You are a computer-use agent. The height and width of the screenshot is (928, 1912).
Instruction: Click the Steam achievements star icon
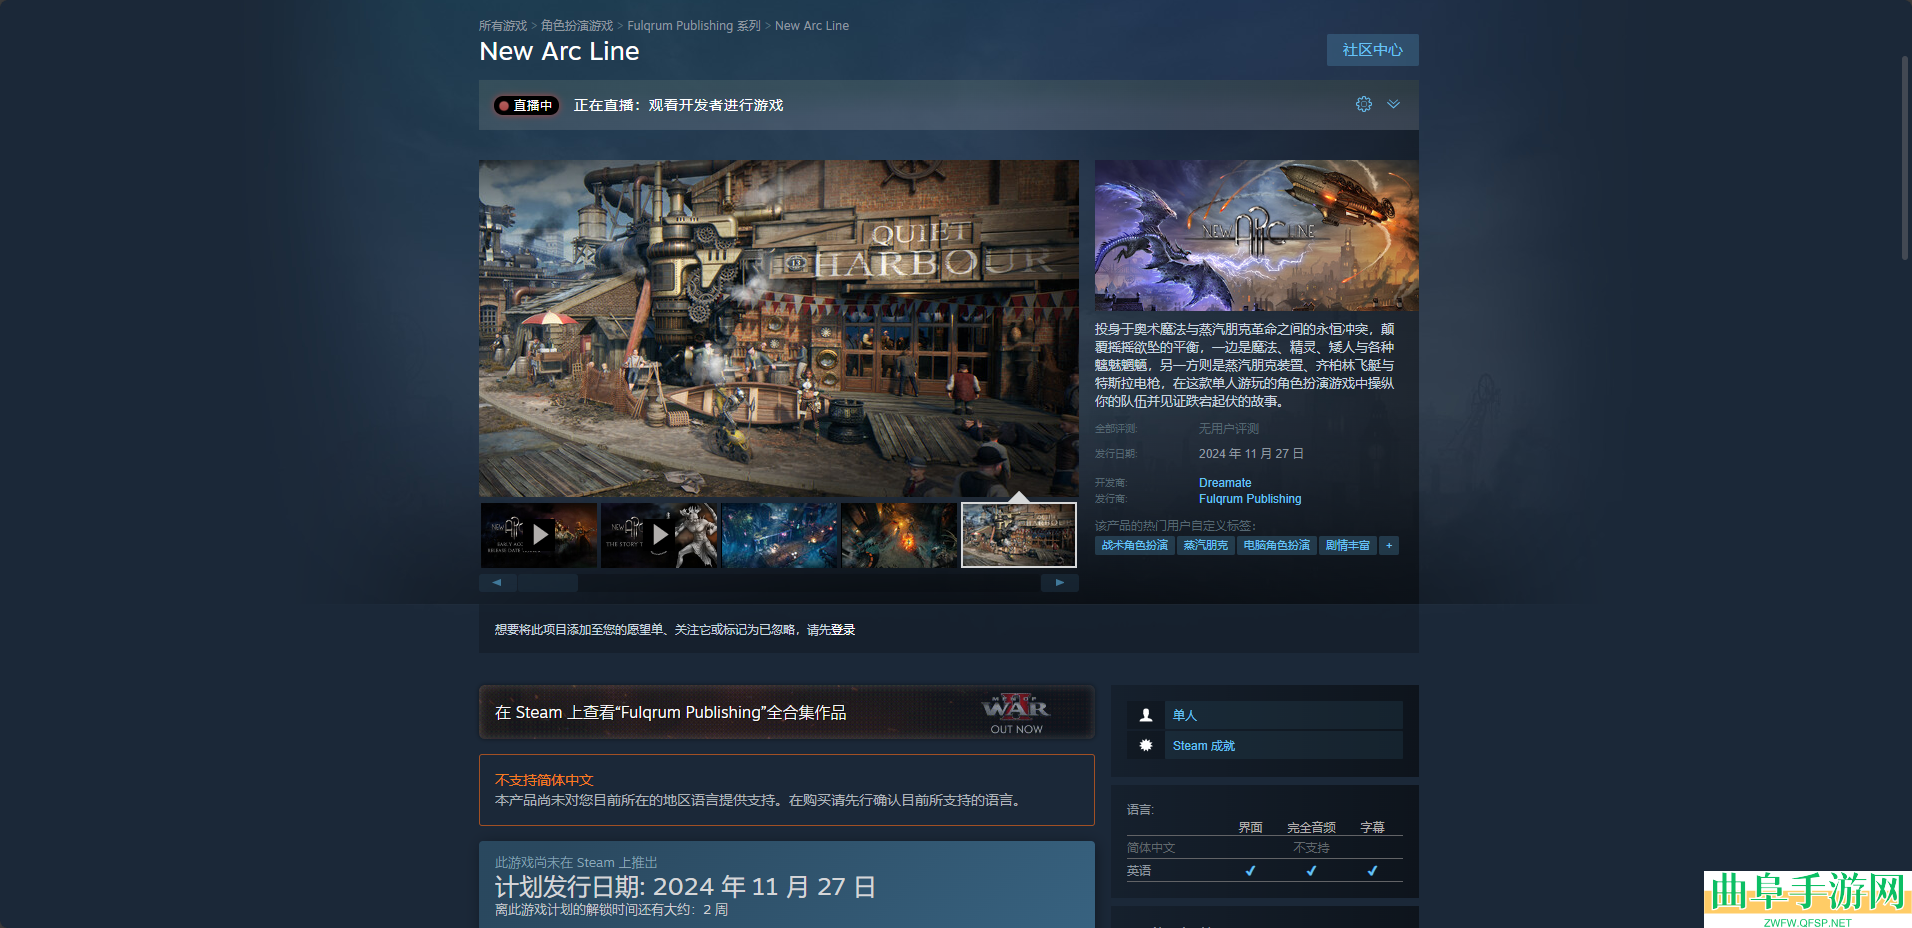pyautogui.click(x=1146, y=746)
